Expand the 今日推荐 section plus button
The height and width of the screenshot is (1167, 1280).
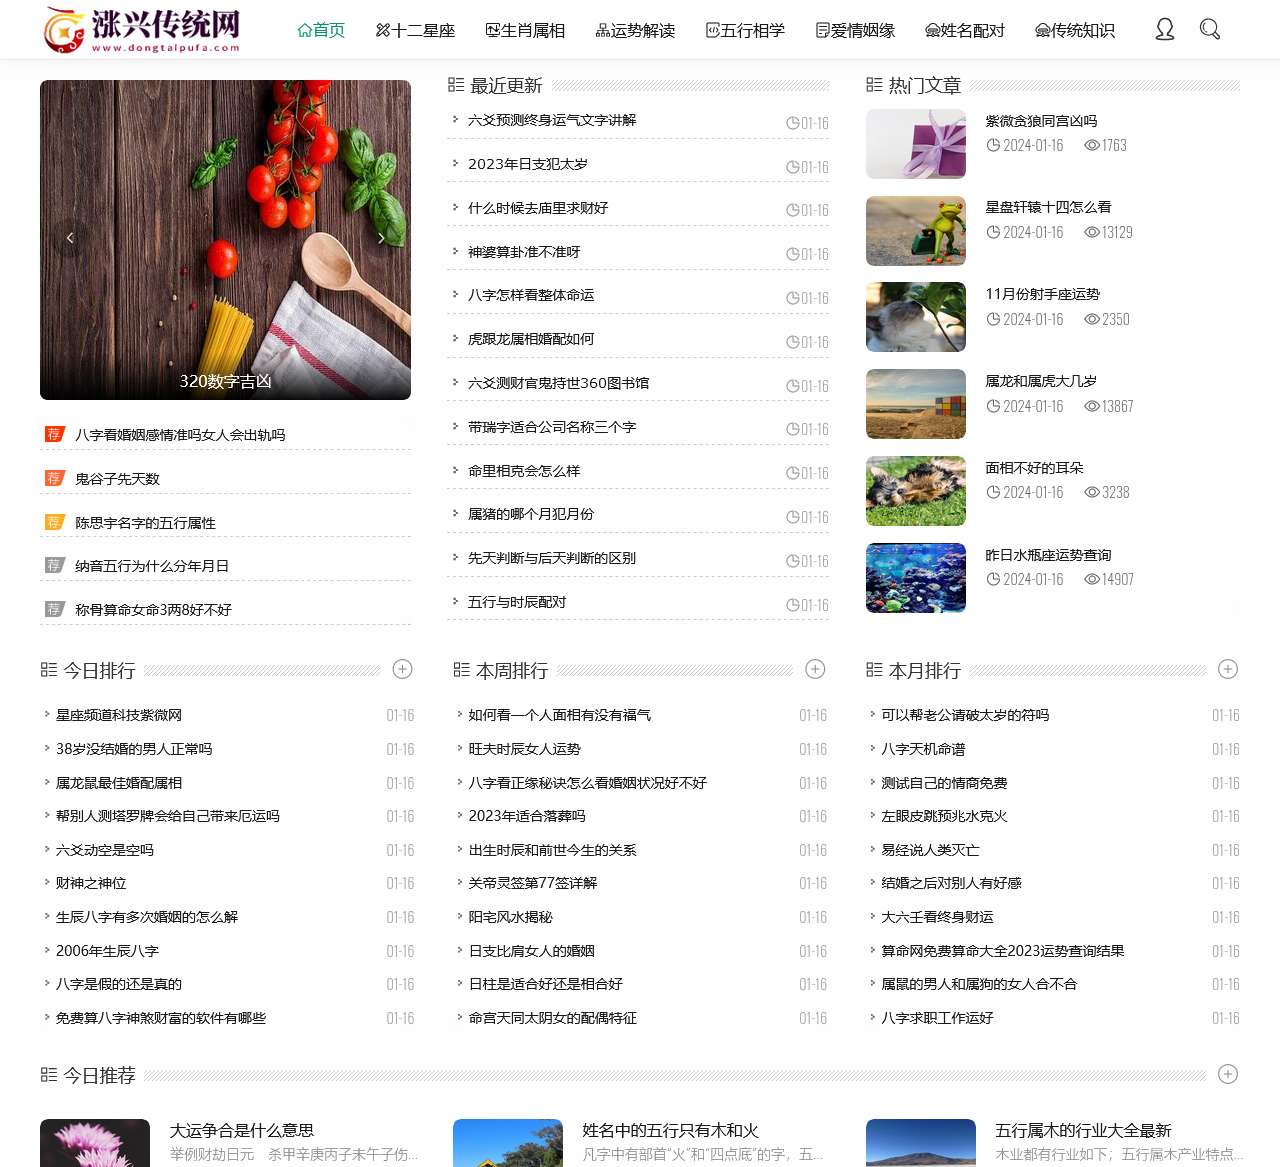tap(1227, 1074)
